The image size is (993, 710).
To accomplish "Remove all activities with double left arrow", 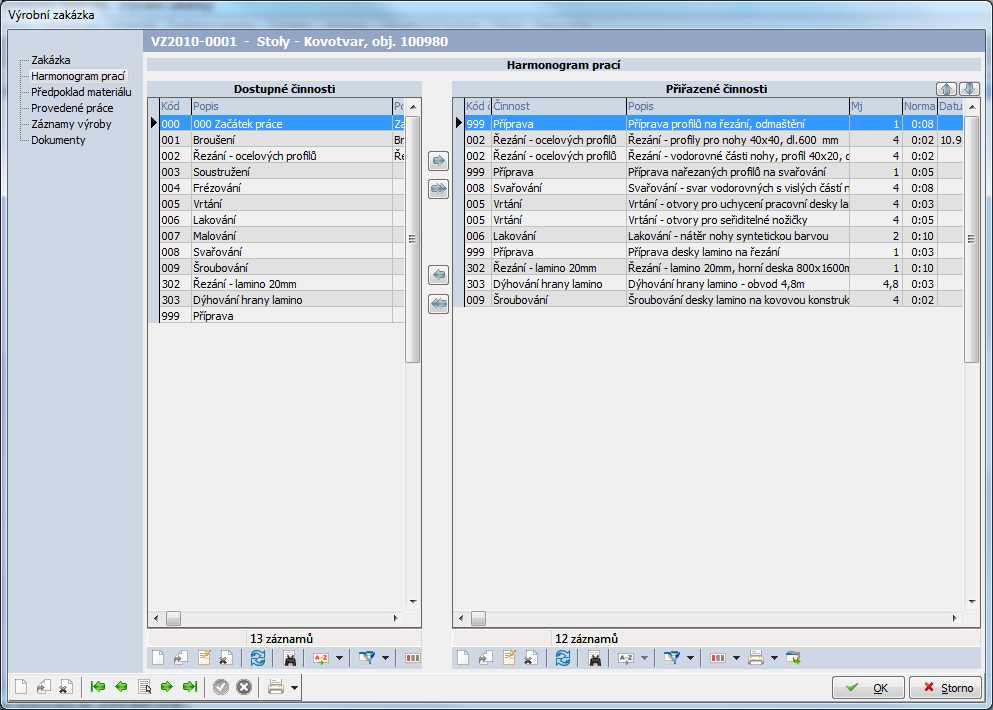I will click(438, 303).
